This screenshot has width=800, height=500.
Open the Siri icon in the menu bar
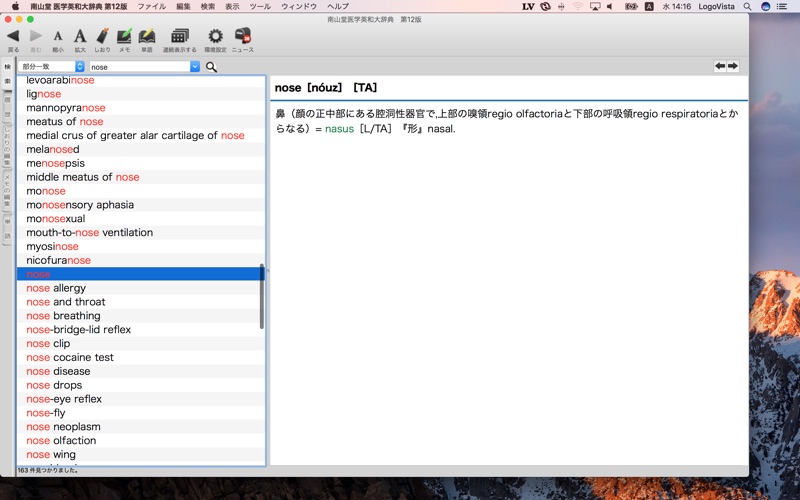[x=765, y=7]
